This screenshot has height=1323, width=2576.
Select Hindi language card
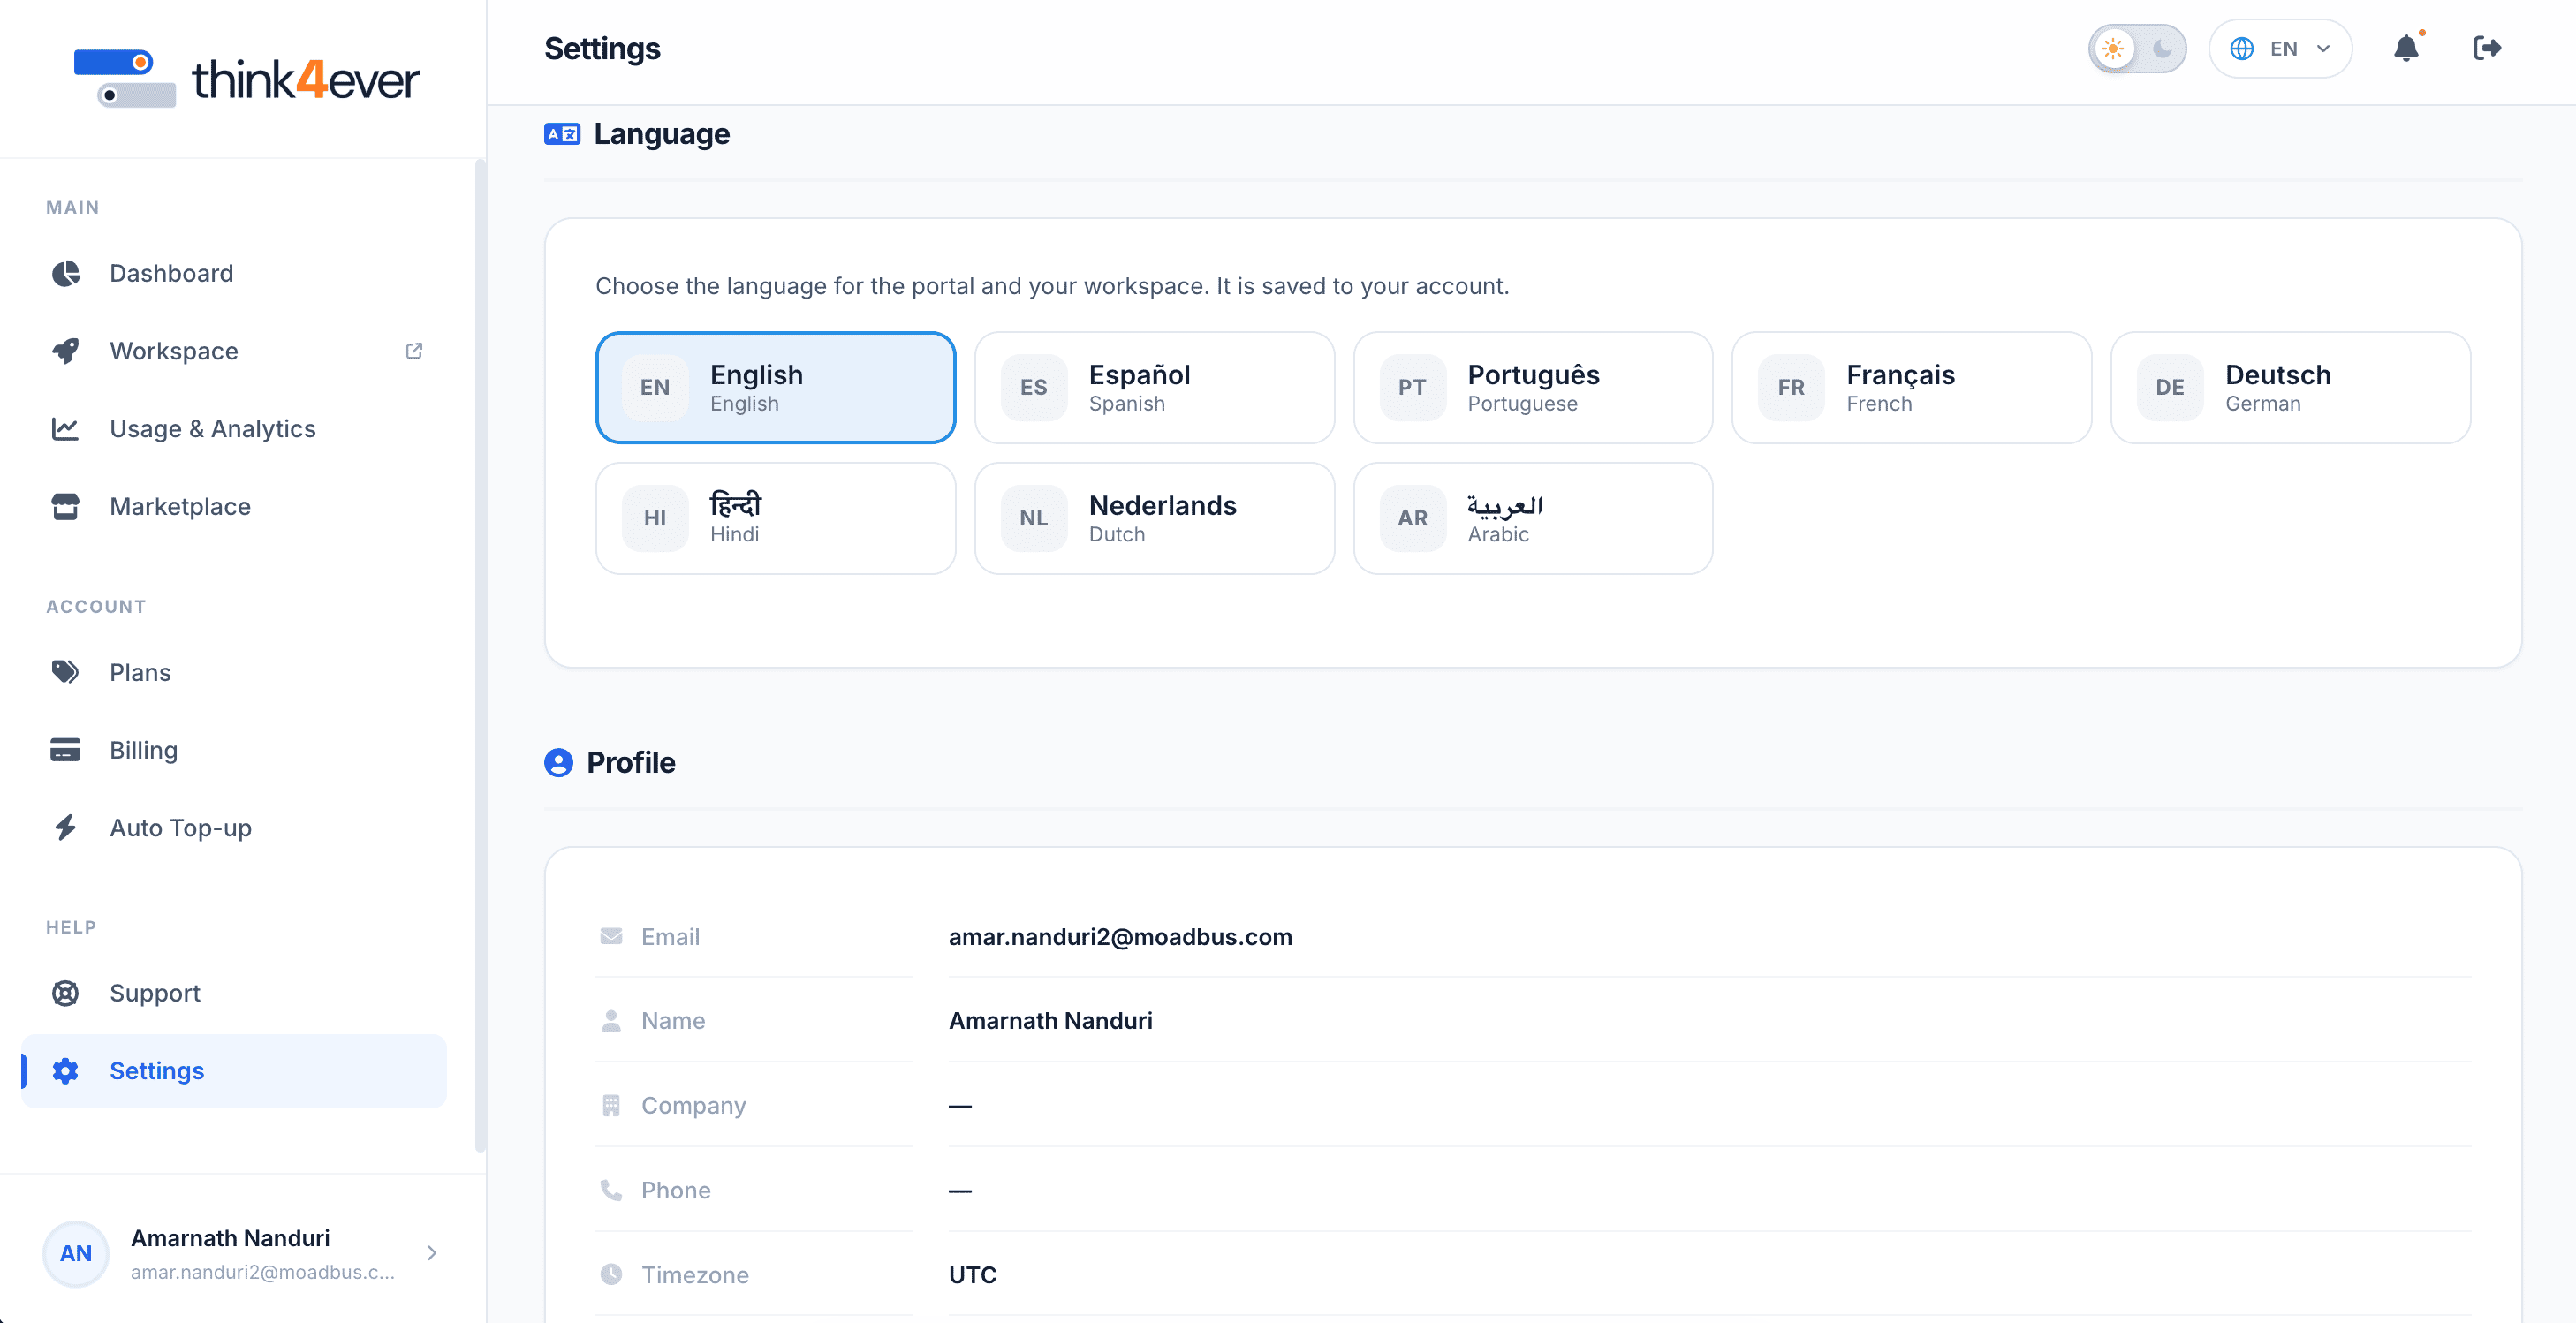(x=776, y=518)
